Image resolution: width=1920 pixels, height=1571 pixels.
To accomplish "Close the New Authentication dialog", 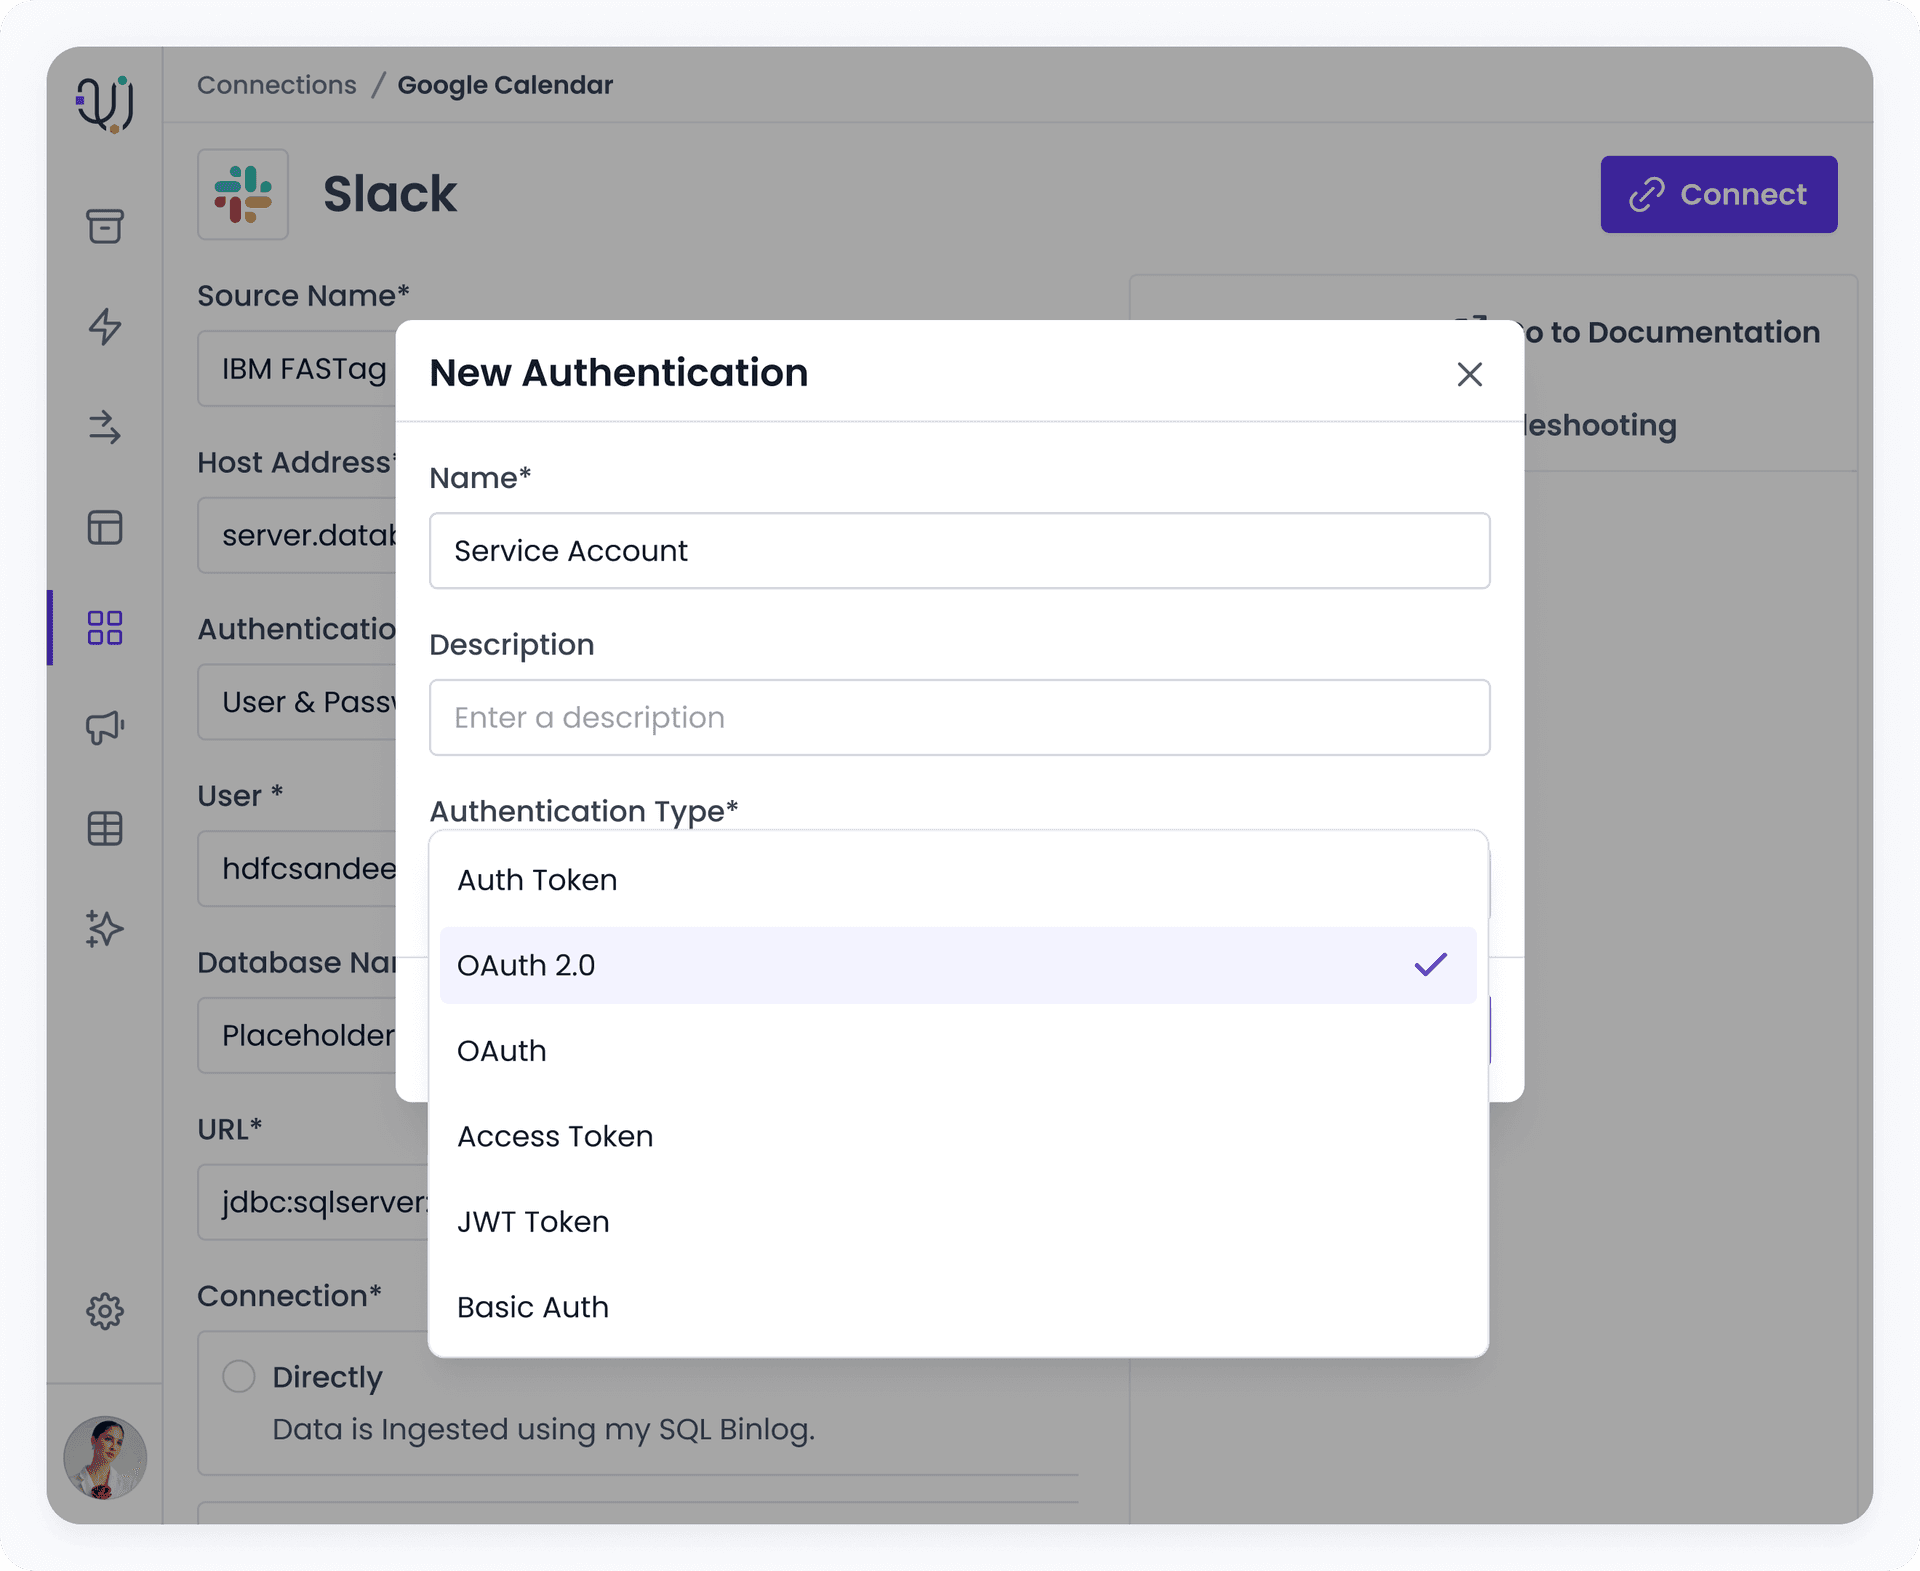I will click(x=1470, y=374).
